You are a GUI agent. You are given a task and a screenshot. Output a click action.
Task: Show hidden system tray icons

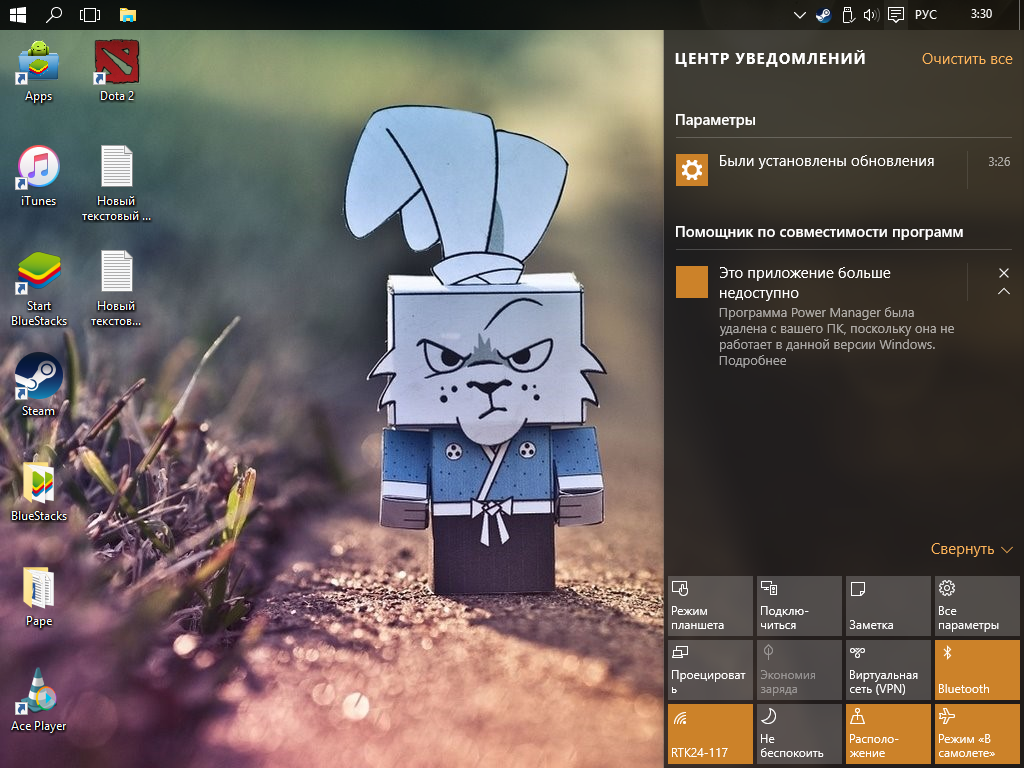(799, 15)
